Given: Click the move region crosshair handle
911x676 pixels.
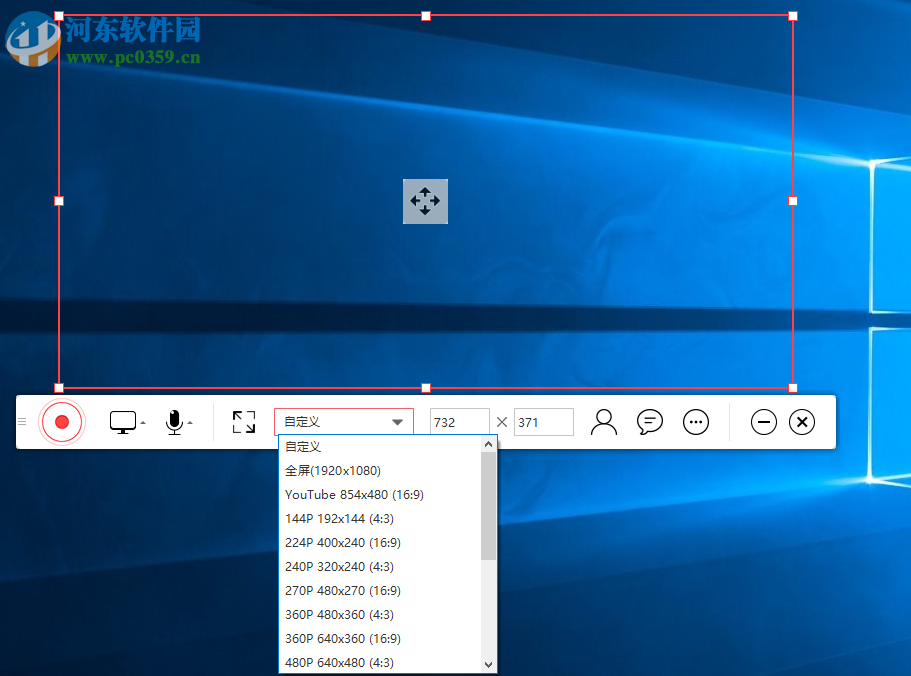Looking at the screenshot, I should click(425, 201).
